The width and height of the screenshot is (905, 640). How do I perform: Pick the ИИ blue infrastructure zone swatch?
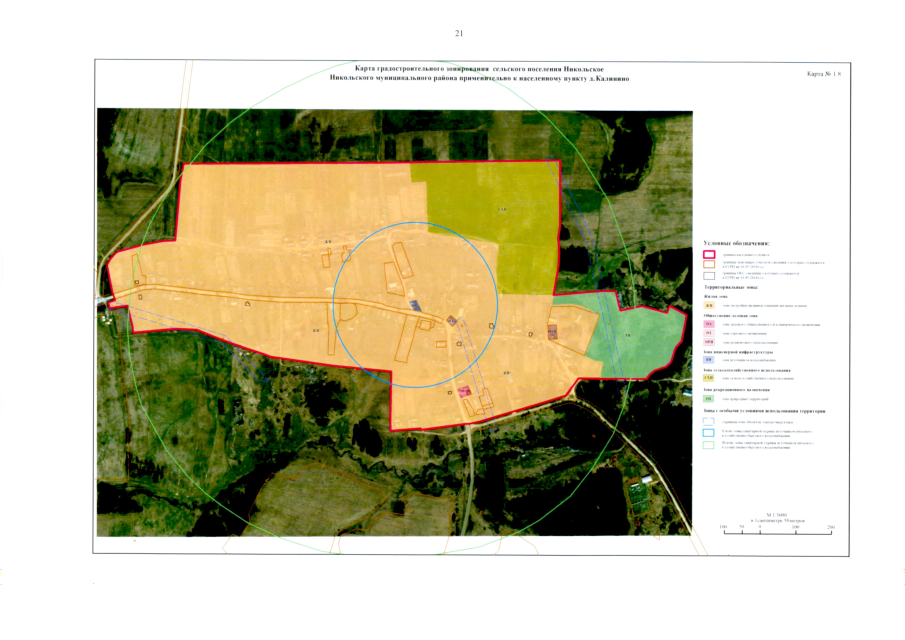tap(709, 360)
